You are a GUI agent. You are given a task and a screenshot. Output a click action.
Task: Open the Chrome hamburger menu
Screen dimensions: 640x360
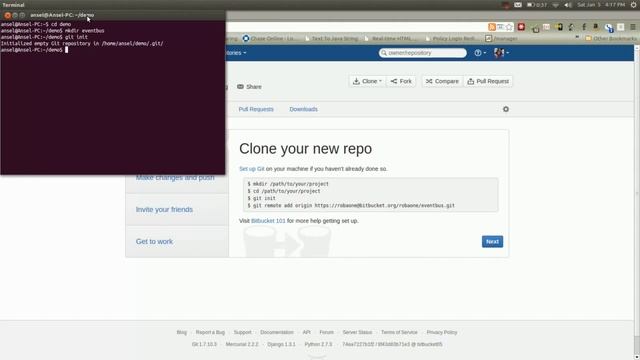[633, 27]
